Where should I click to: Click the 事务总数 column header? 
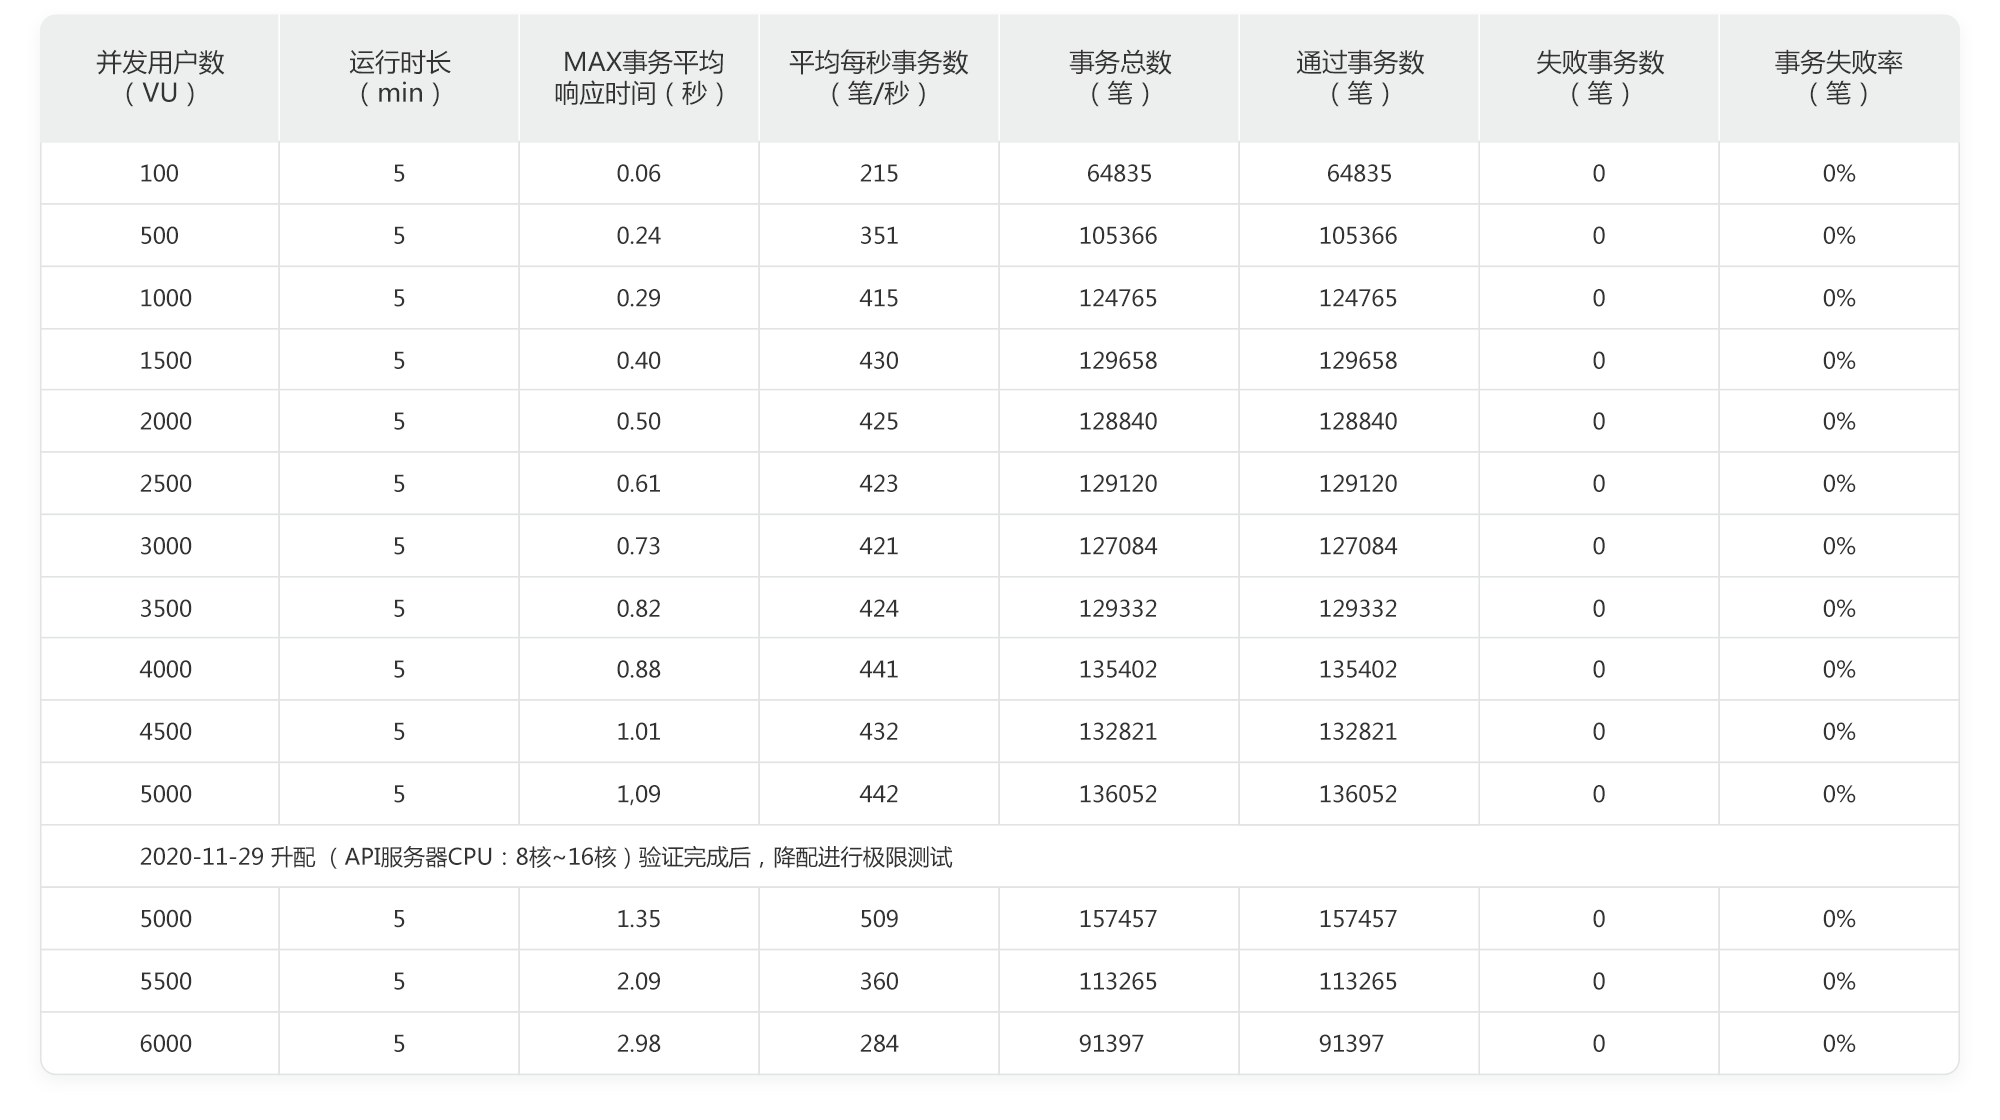coord(1119,78)
